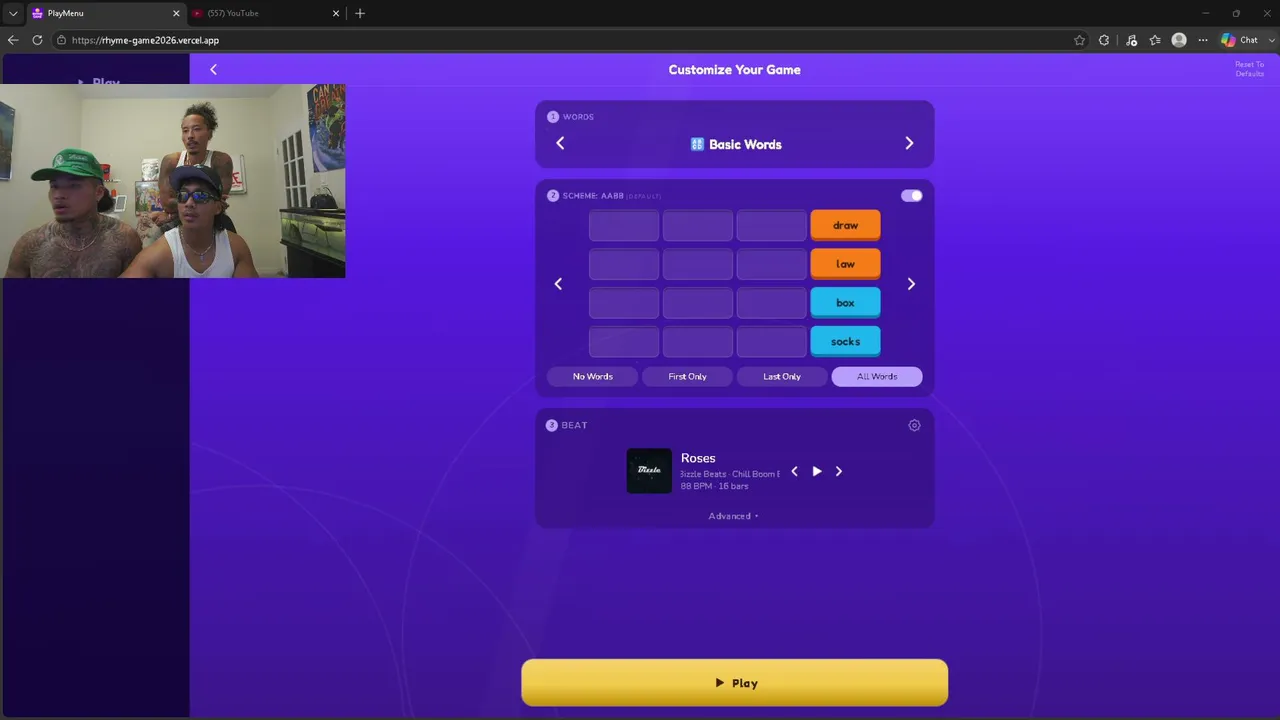The image size is (1280, 720).
Task: Switch to the previous rhyme scheme
Action: click(x=558, y=284)
